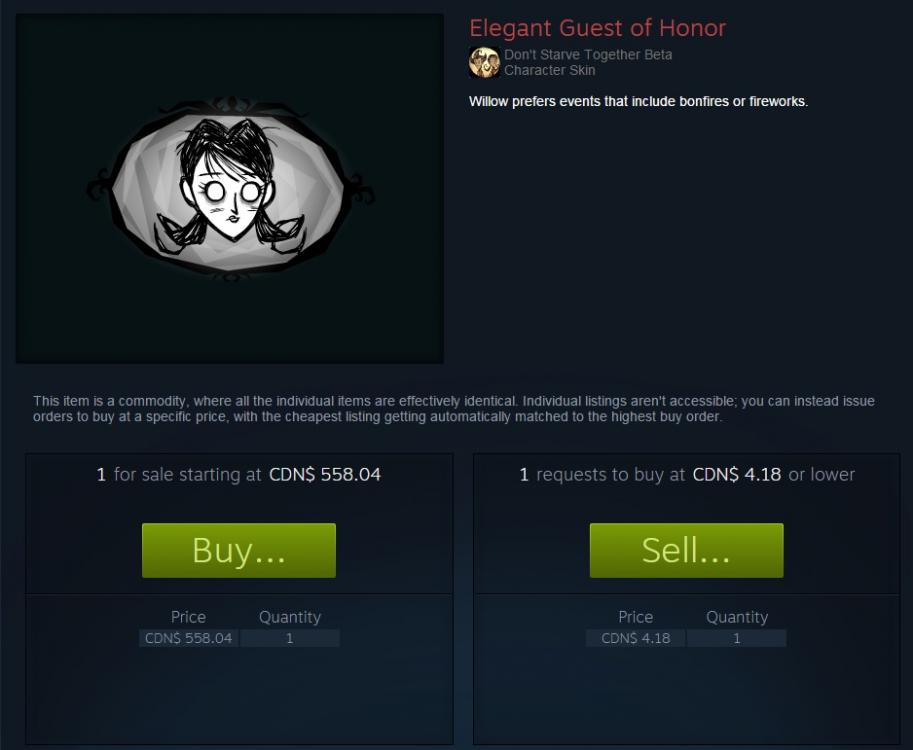The image size is (913, 750).
Task: Click the Character Skin type label
Action: [550, 70]
